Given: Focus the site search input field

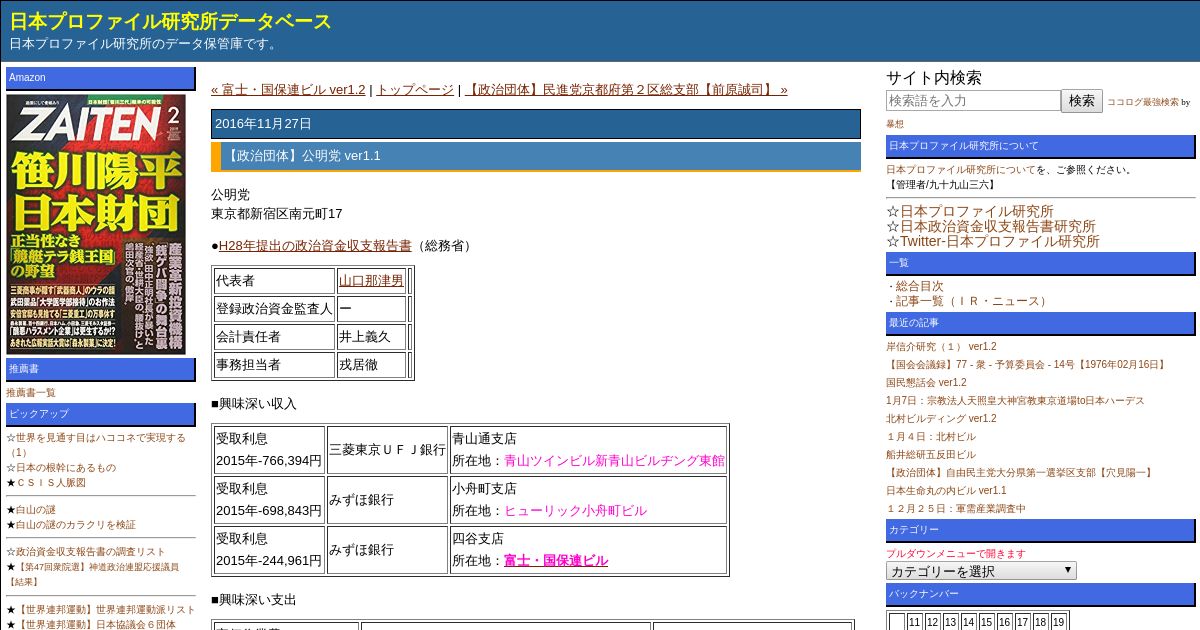Looking at the screenshot, I should (x=973, y=101).
